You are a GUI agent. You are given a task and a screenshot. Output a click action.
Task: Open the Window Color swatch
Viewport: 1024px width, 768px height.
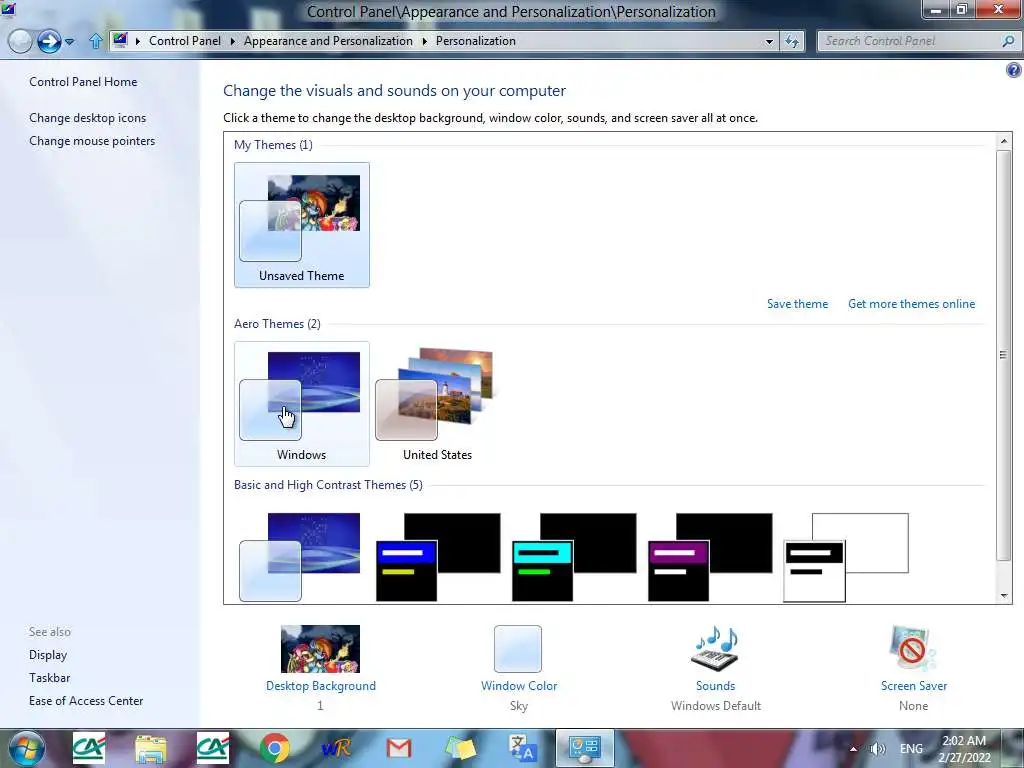[x=518, y=648]
